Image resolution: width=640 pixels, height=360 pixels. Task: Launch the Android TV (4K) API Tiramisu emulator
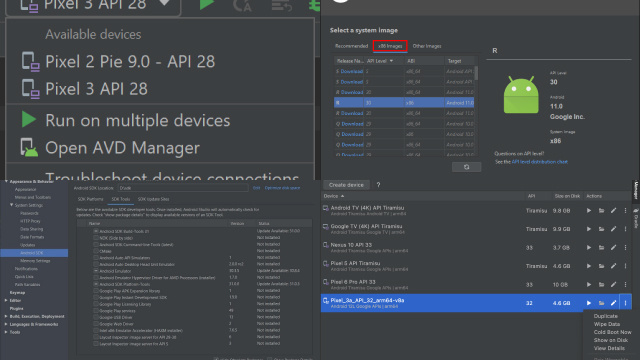coord(589,211)
